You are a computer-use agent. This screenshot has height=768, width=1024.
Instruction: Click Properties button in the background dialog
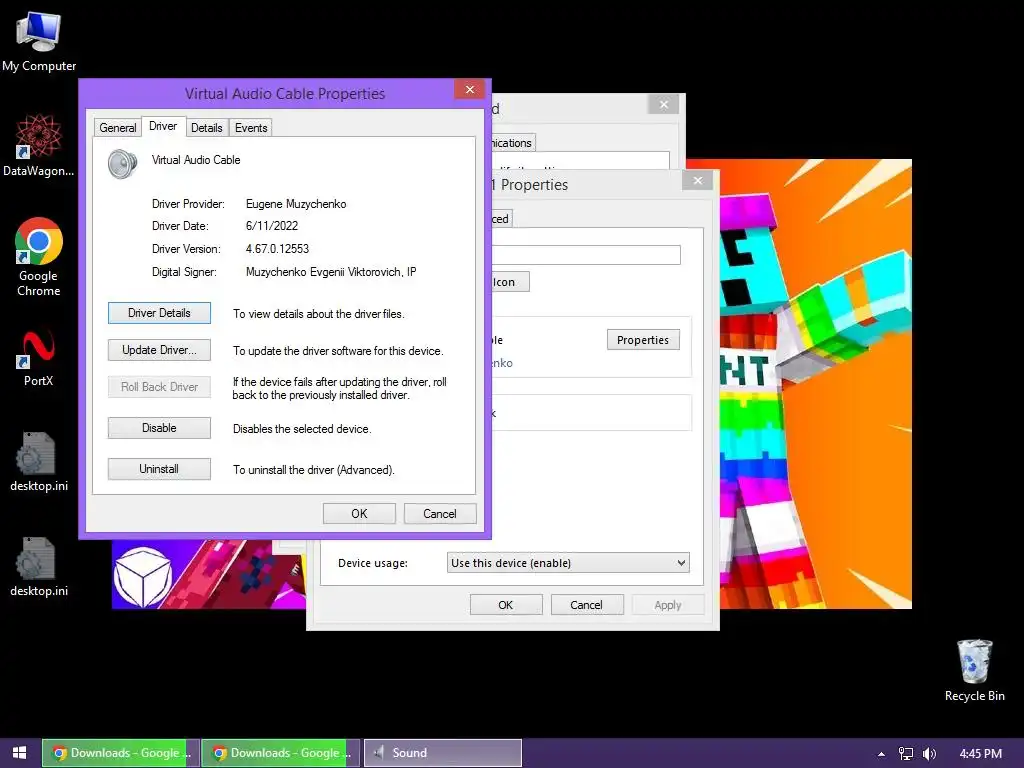643,340
